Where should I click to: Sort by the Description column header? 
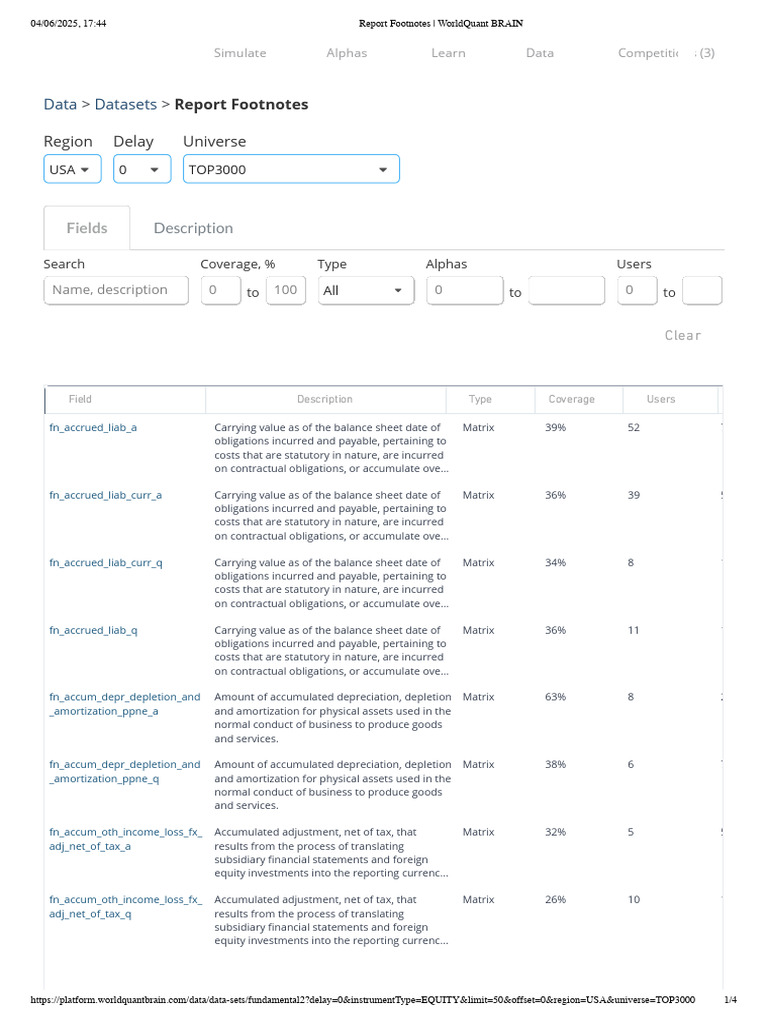pos(325,399)
